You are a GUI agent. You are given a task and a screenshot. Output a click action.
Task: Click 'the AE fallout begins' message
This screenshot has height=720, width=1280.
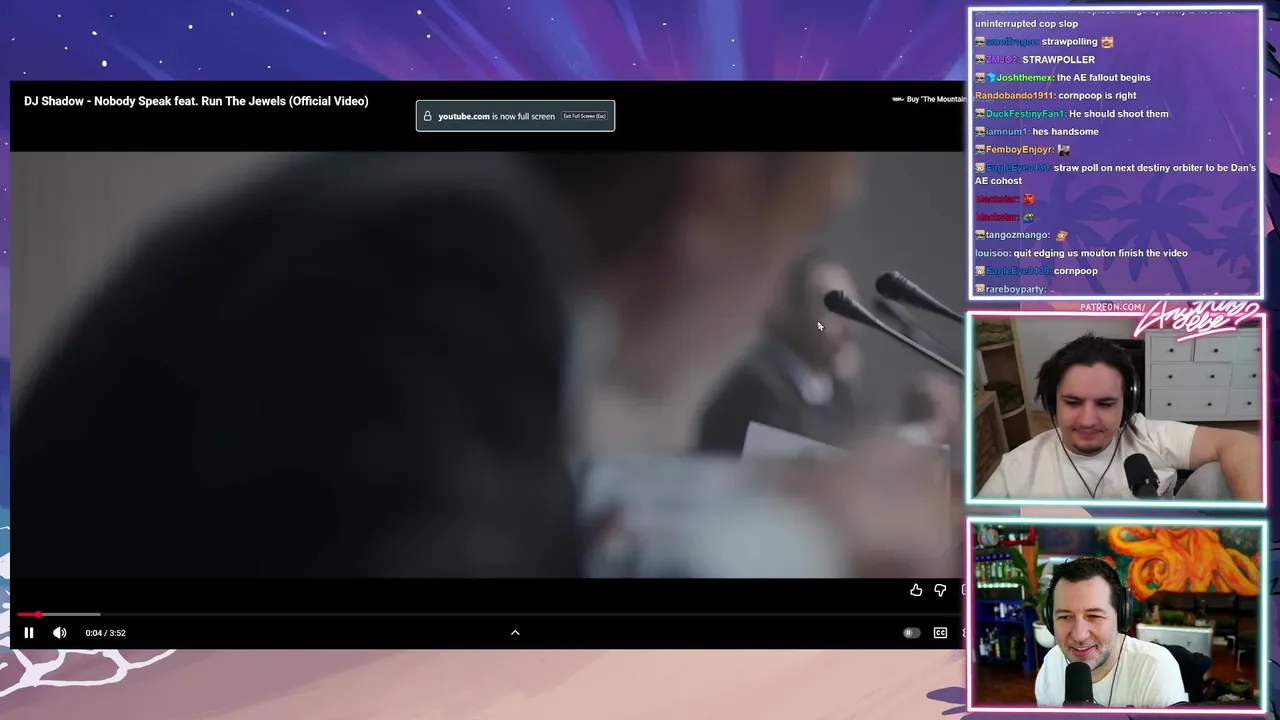tap(1104, 78)
